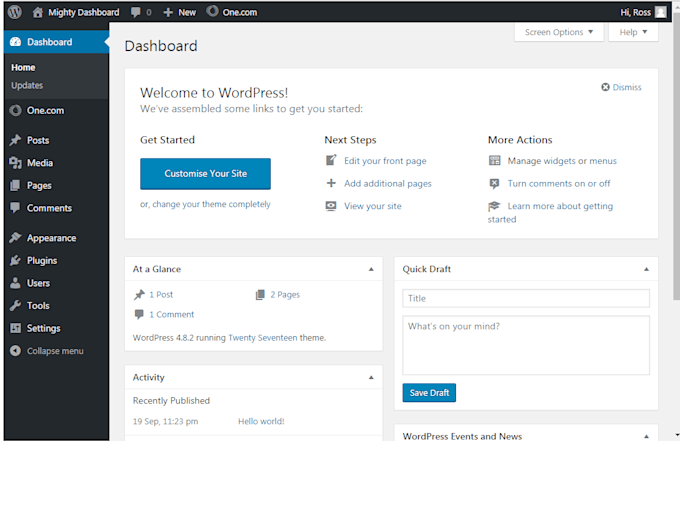Open the Help dropdown tab
Image resolution: width=680 pixels, height=510 pixels.
pyautogui.click(x=633, y=32)
